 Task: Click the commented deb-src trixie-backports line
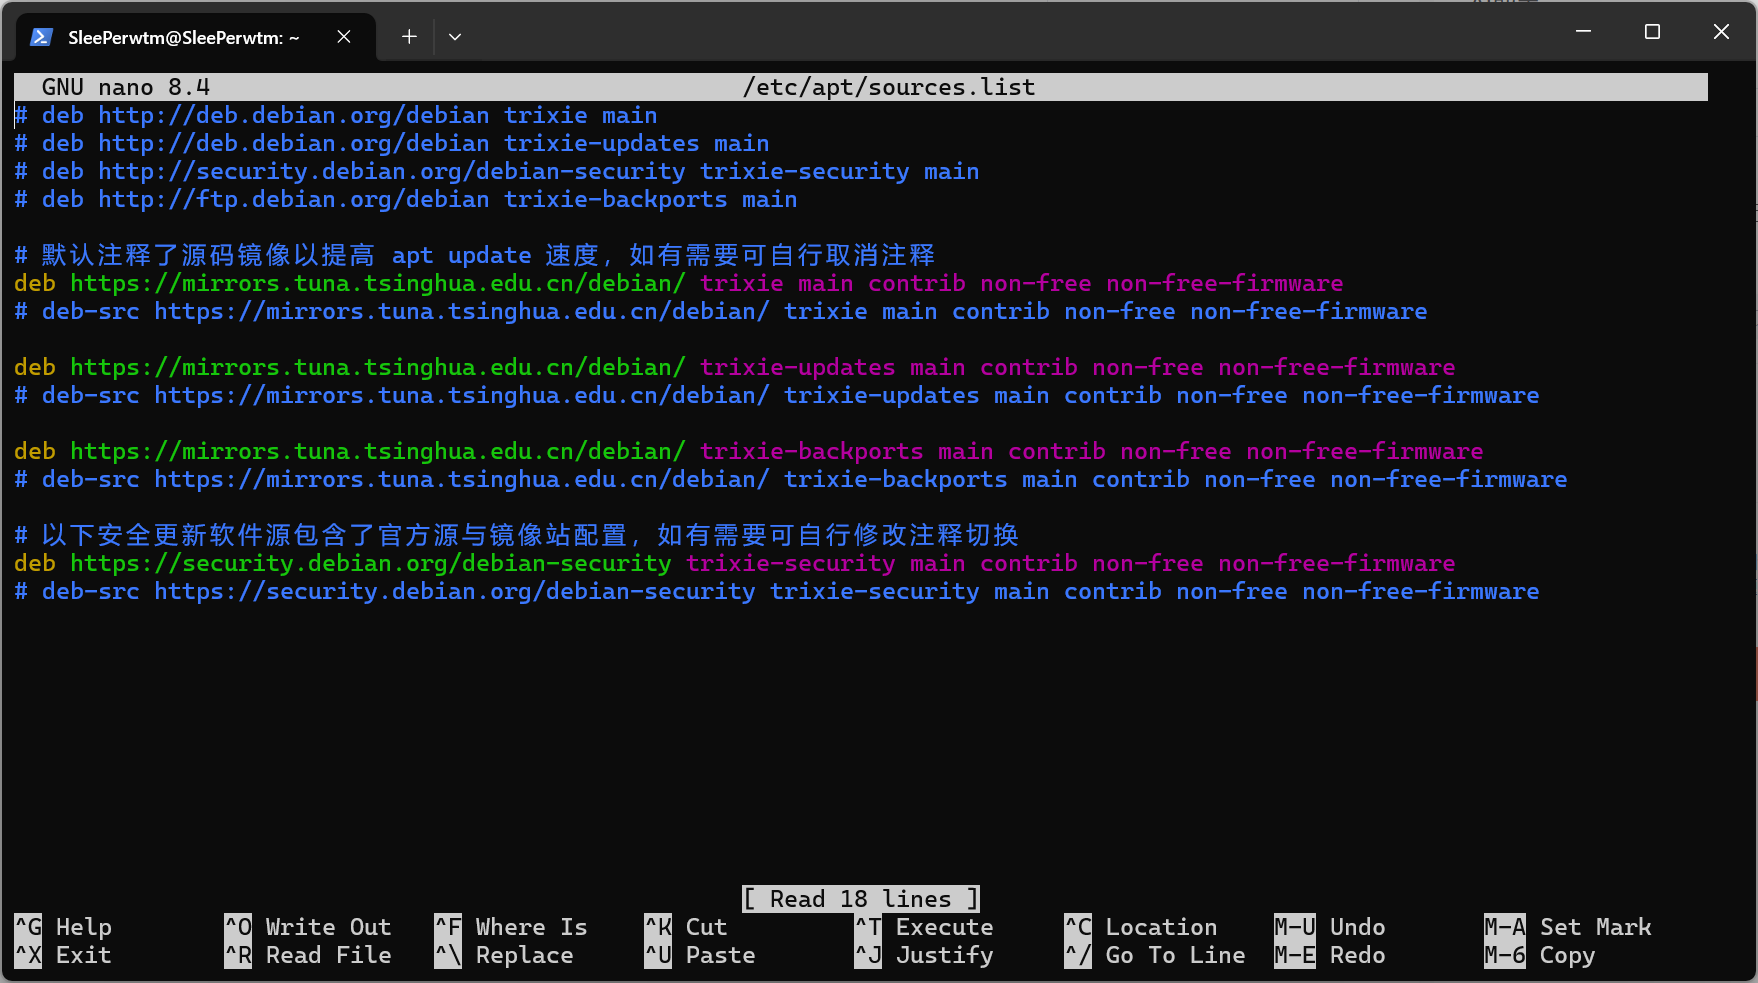tap(791, 479)
